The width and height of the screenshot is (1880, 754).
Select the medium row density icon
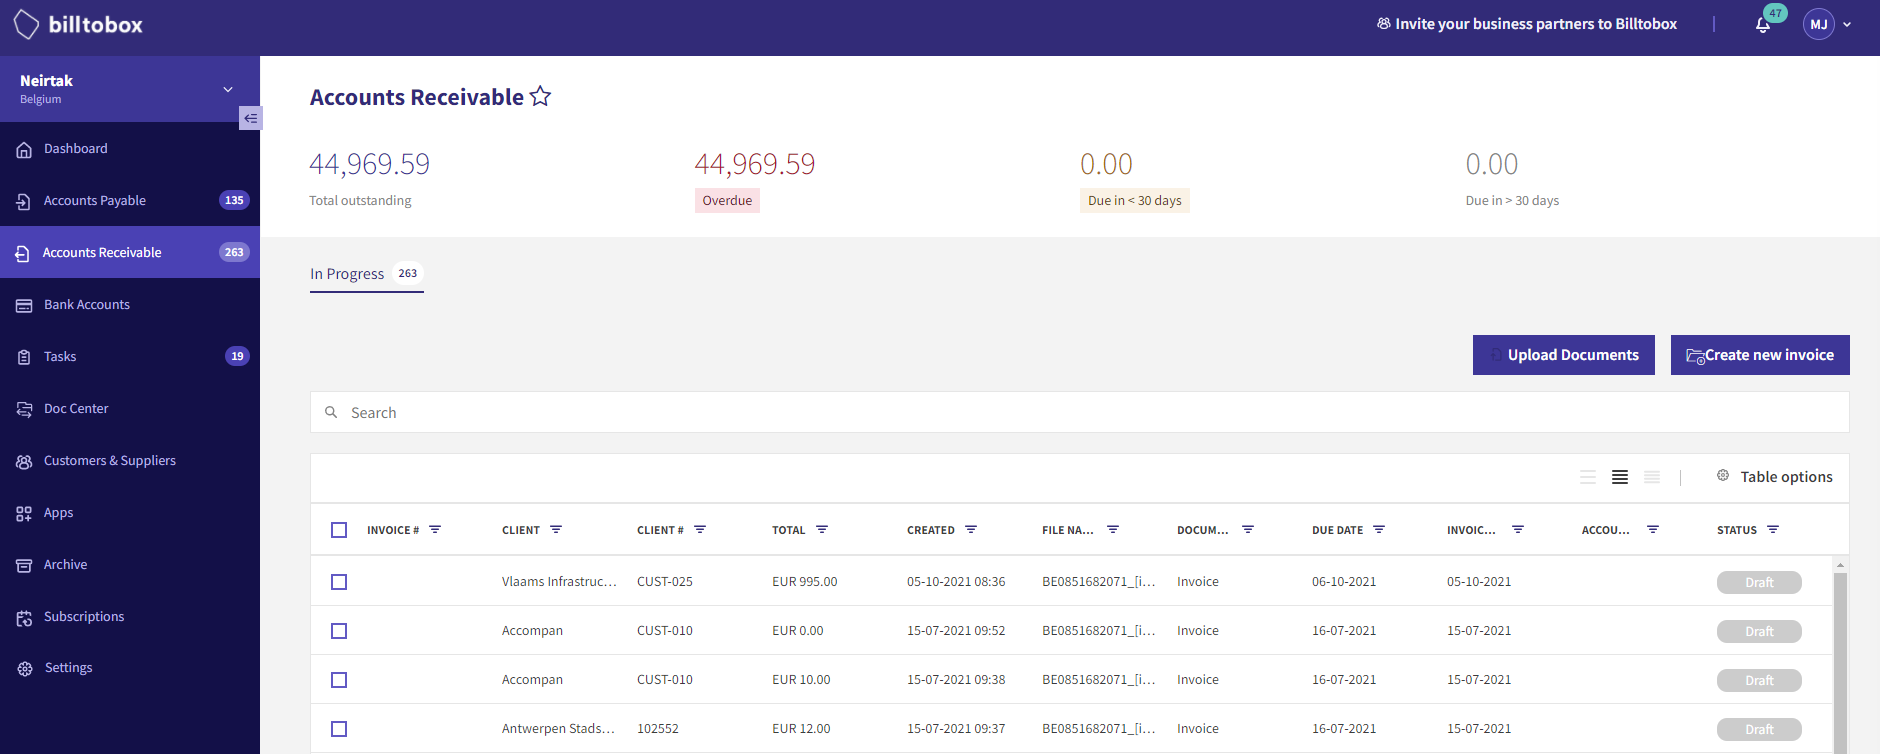(x=1620, y=478)
